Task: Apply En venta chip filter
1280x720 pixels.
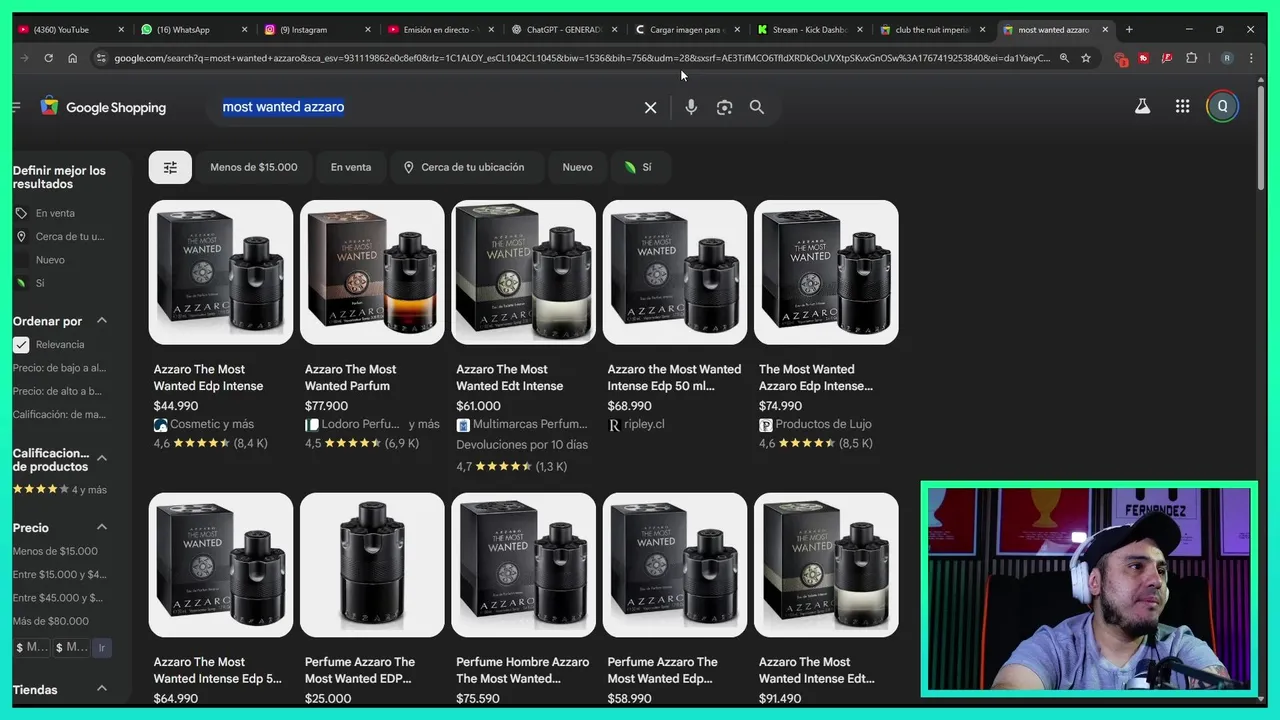Action: pos(351,167)
